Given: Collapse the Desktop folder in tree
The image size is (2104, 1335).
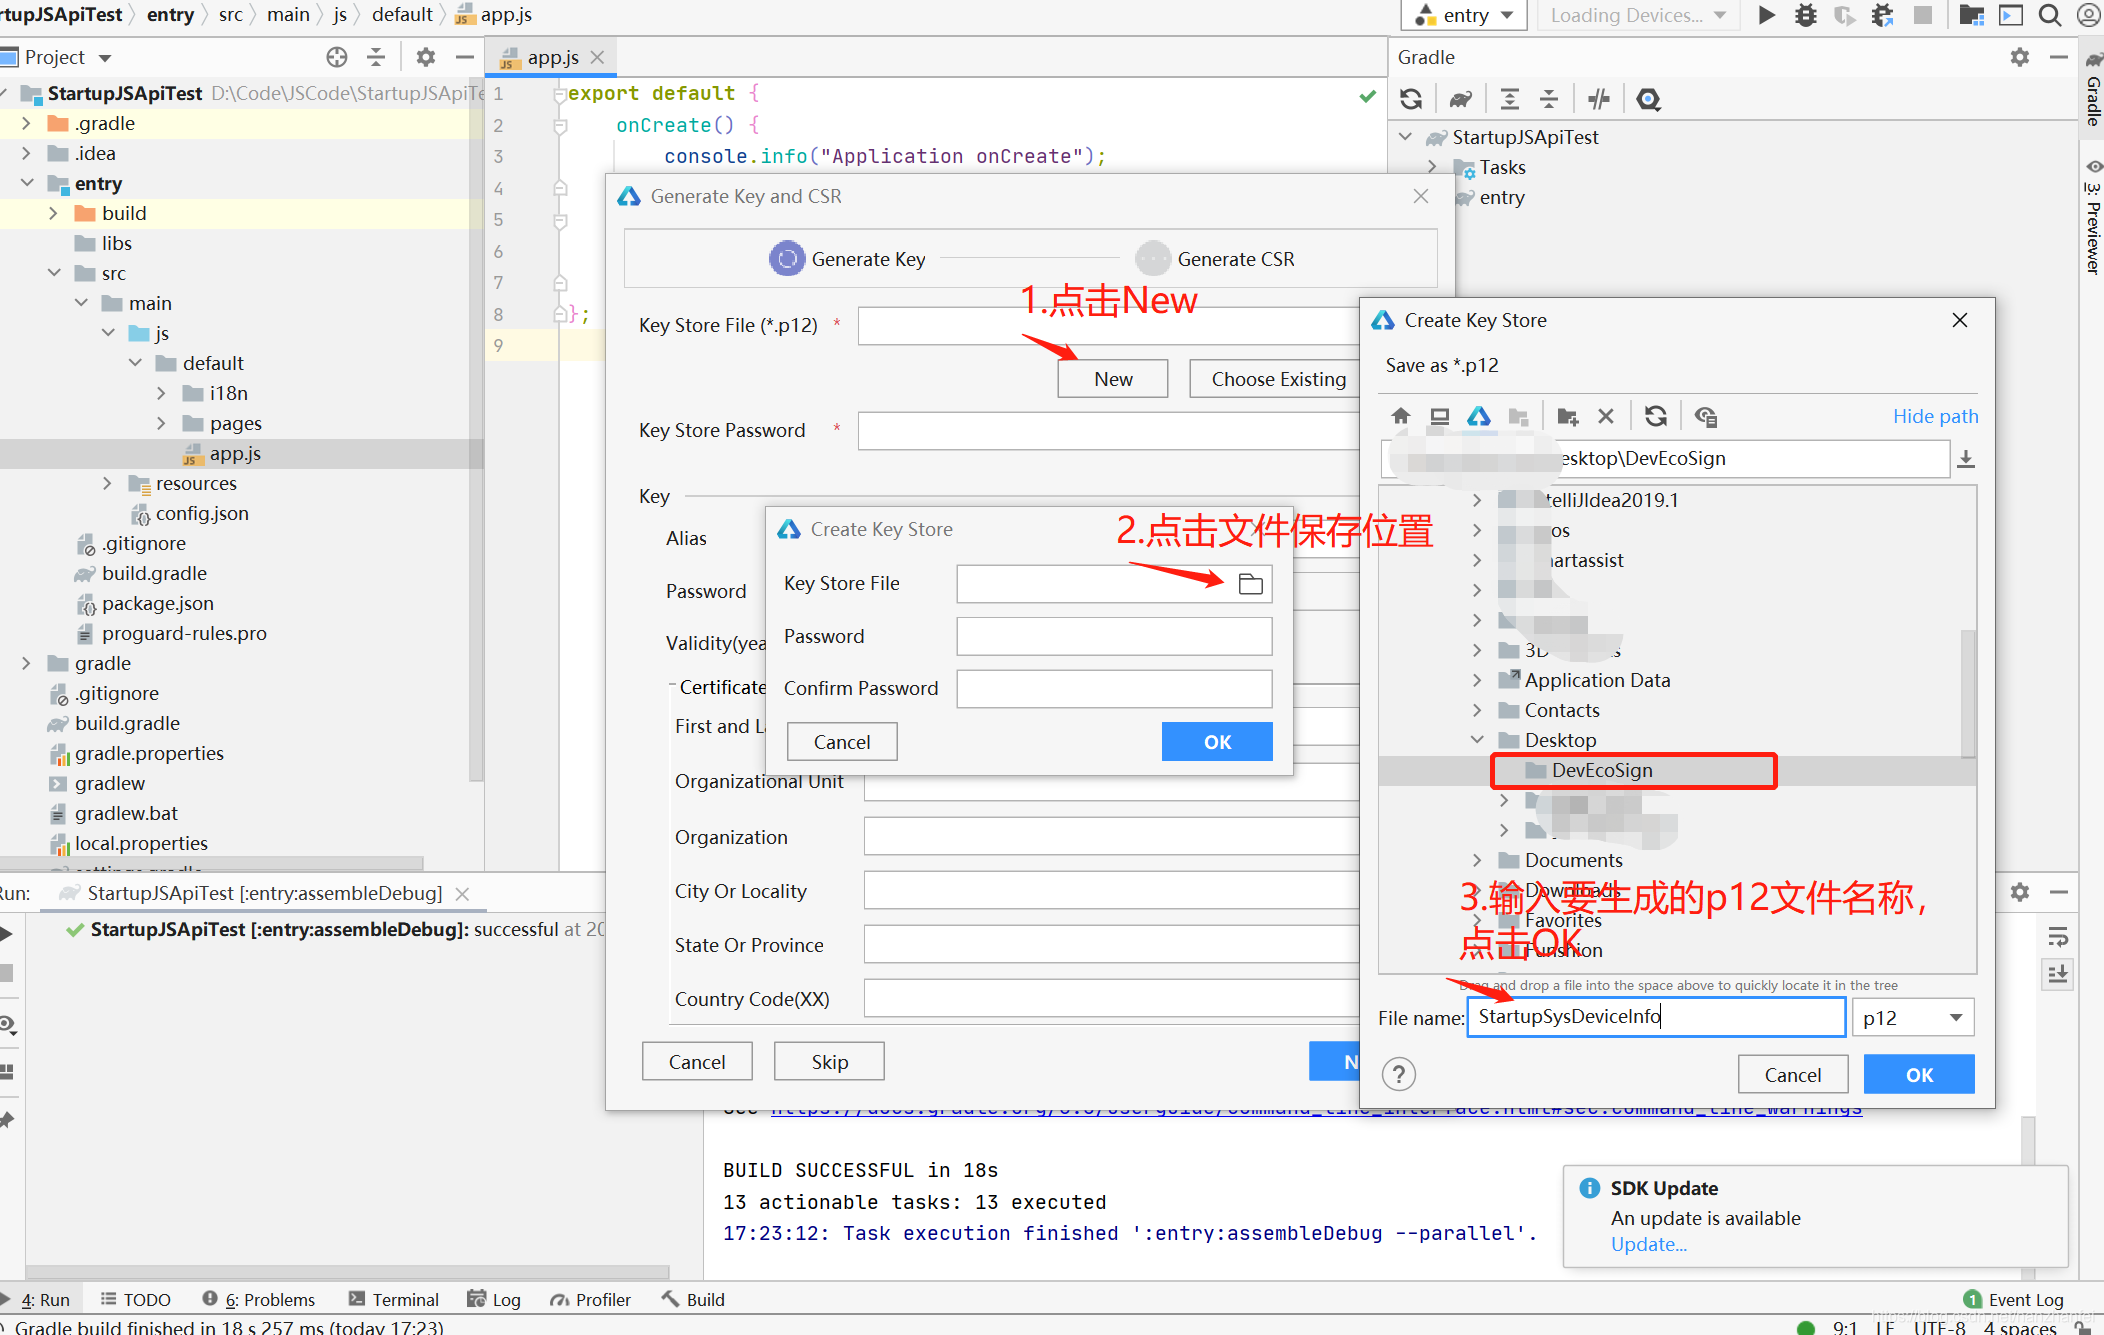Looking at the screenshot, I should click(1477, 740).
